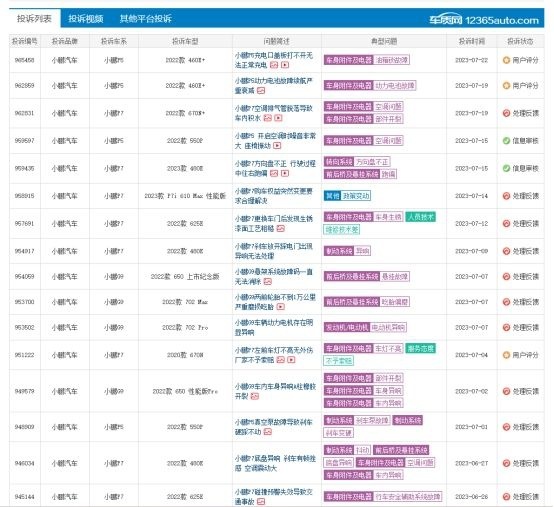The height and width of the screenshot is (507, 554).
Task: Play video icon in complaint 959435 row
Action: tap(285, 173)
